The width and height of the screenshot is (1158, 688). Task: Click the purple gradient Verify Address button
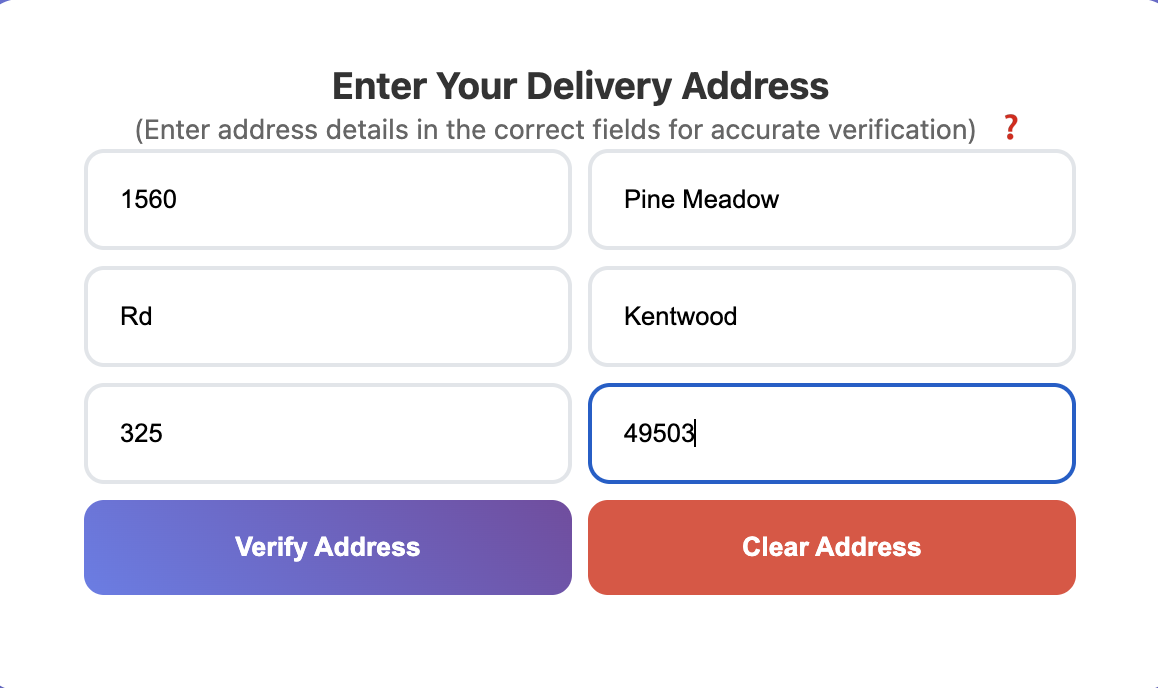tap(327, 547)
